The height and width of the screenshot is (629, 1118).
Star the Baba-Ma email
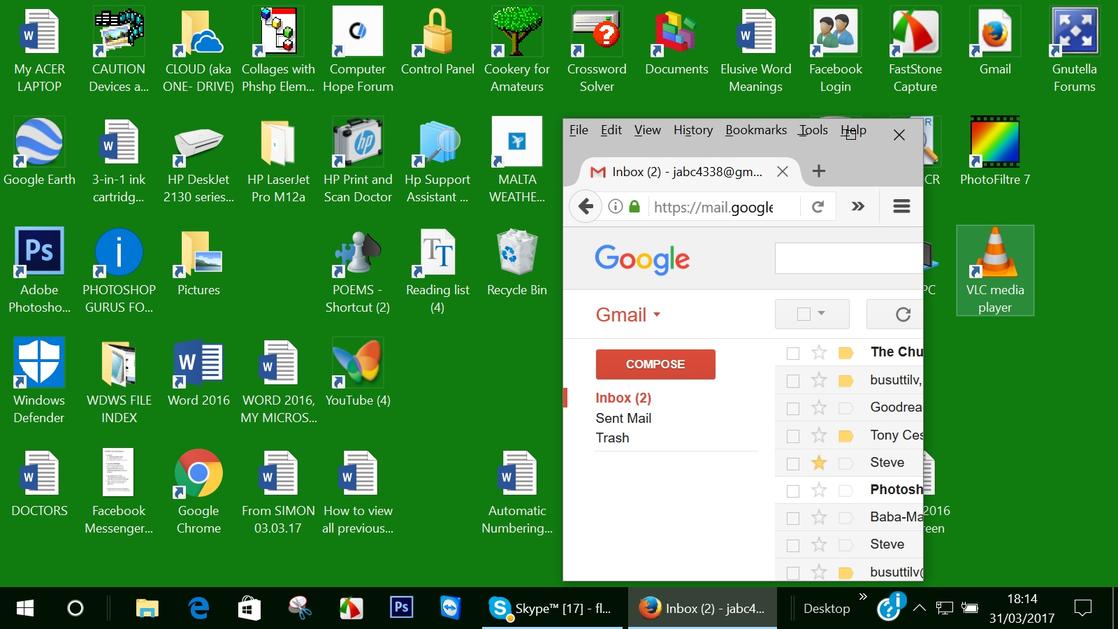coord(819,517)
